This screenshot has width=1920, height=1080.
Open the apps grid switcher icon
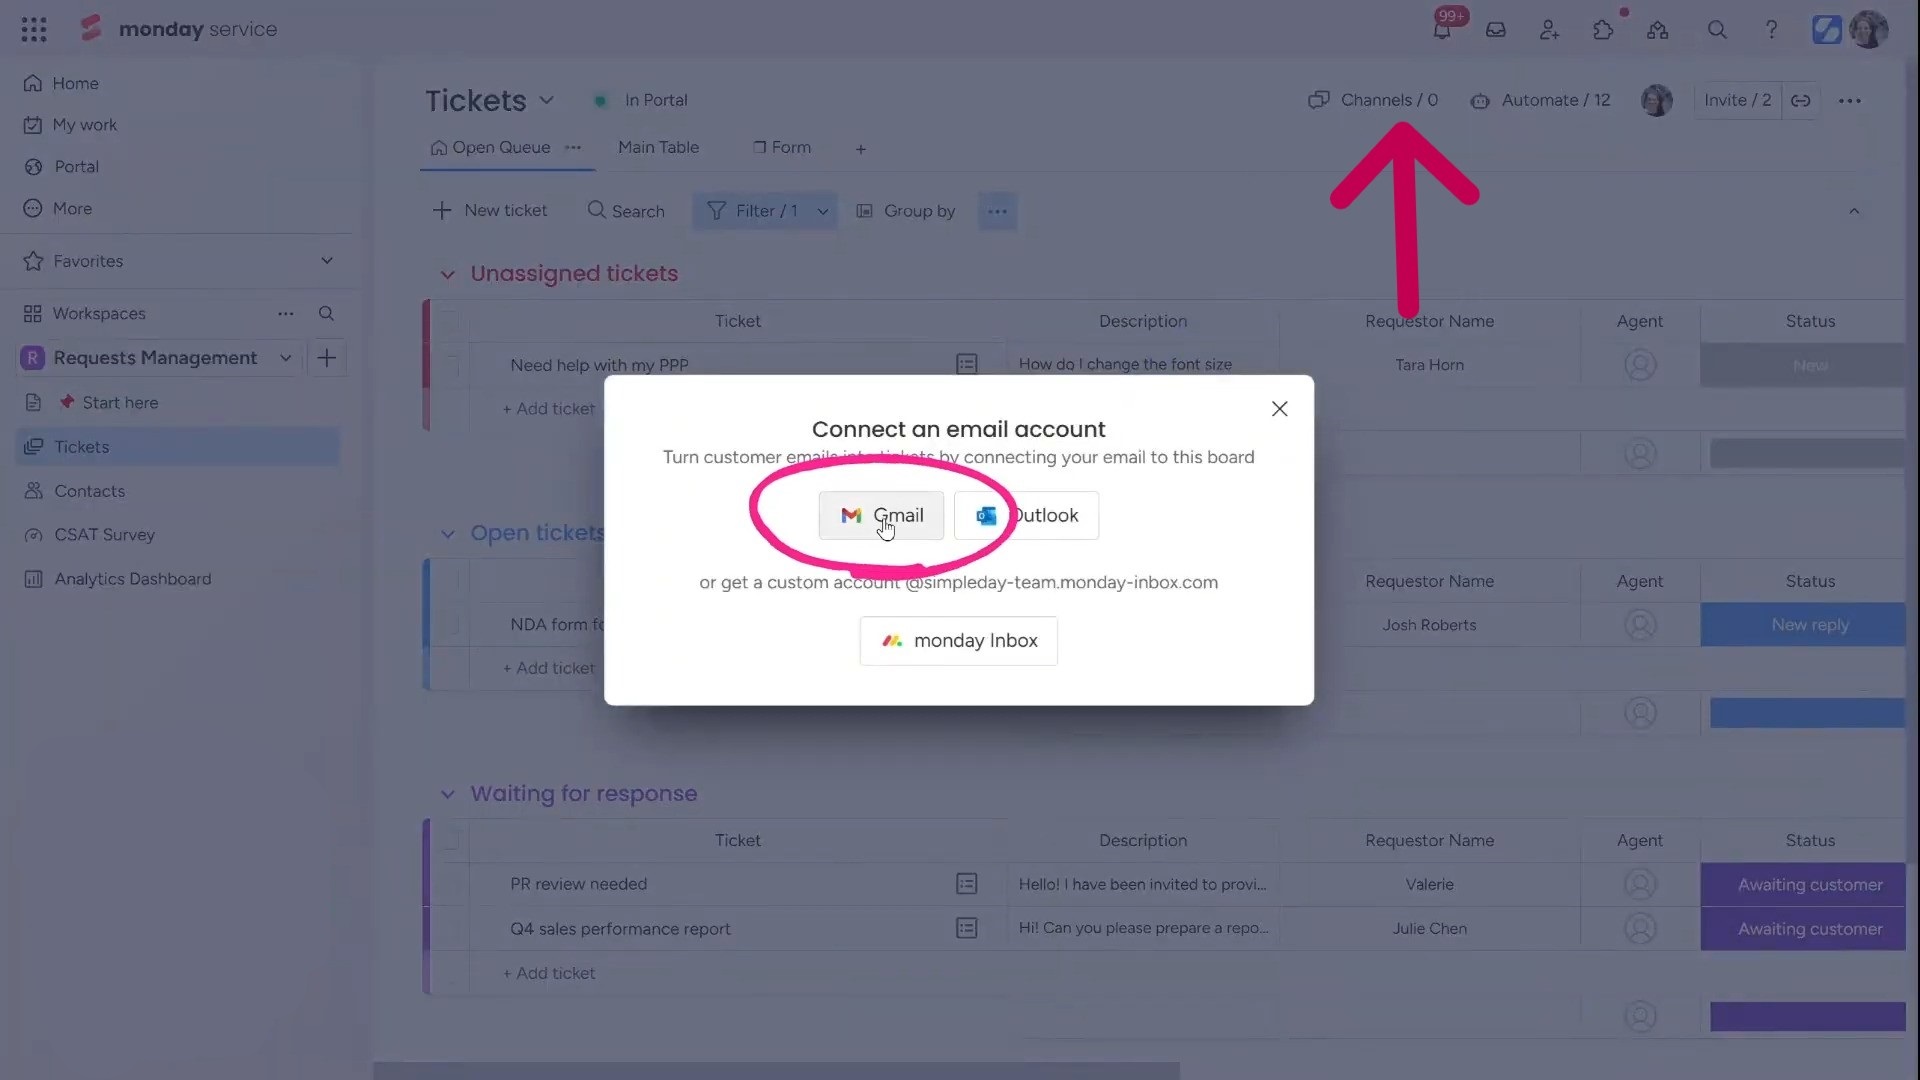pos(34,29)
